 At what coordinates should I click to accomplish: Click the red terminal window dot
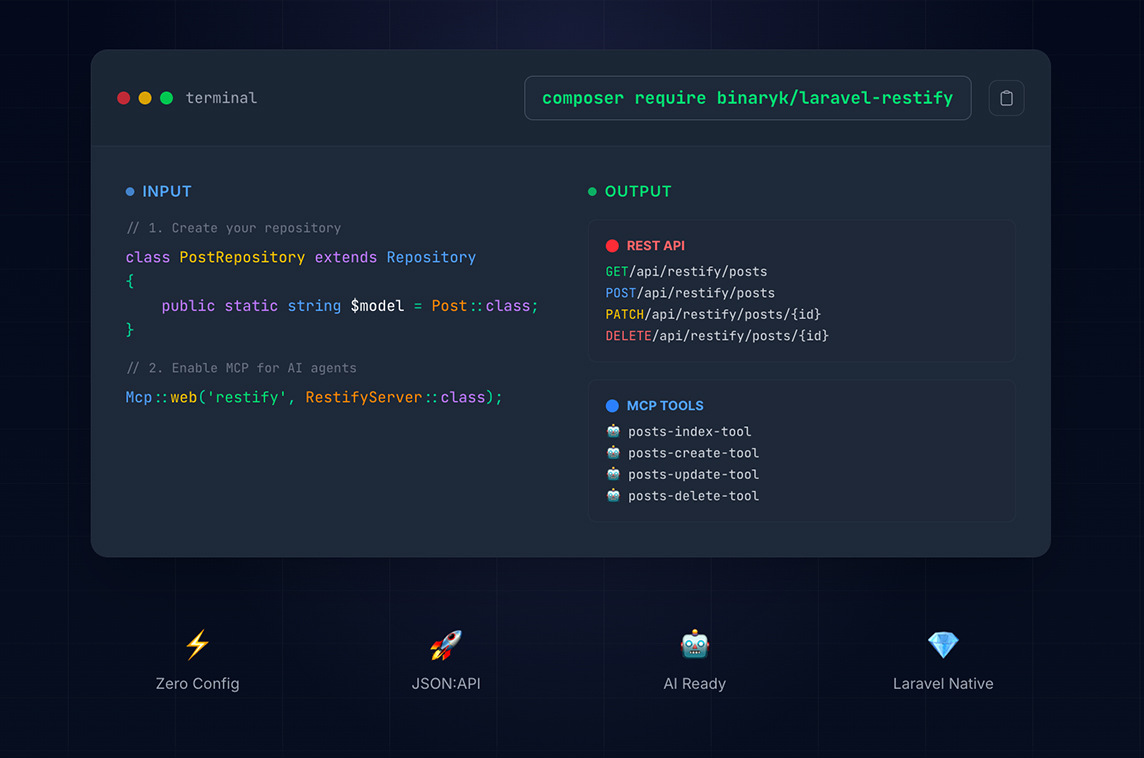click(x=124, y=98)
